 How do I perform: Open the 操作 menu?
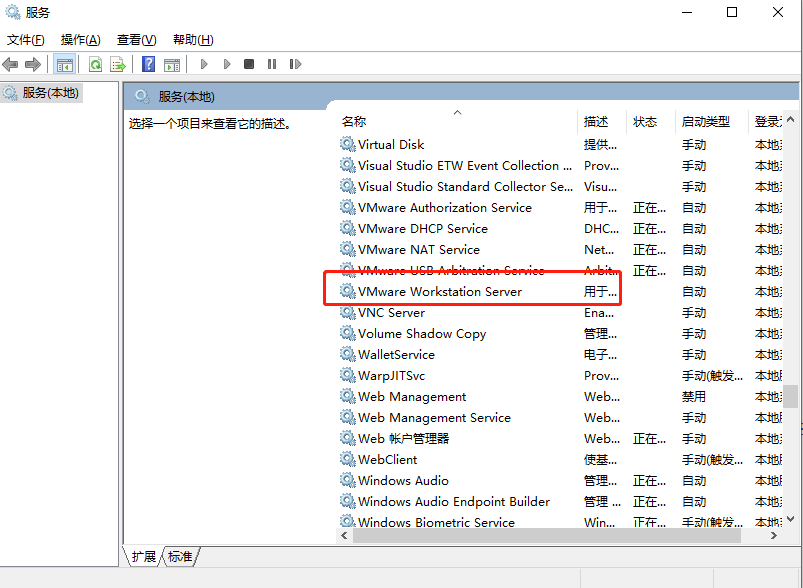point(78,40)
